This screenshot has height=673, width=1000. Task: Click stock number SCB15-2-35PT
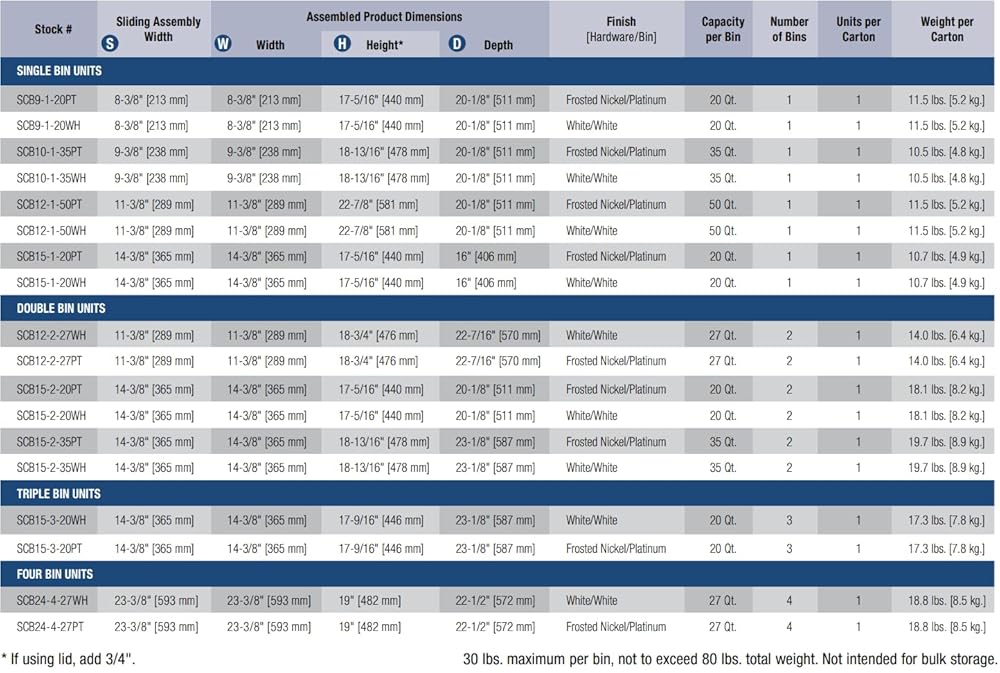(50, 441)
